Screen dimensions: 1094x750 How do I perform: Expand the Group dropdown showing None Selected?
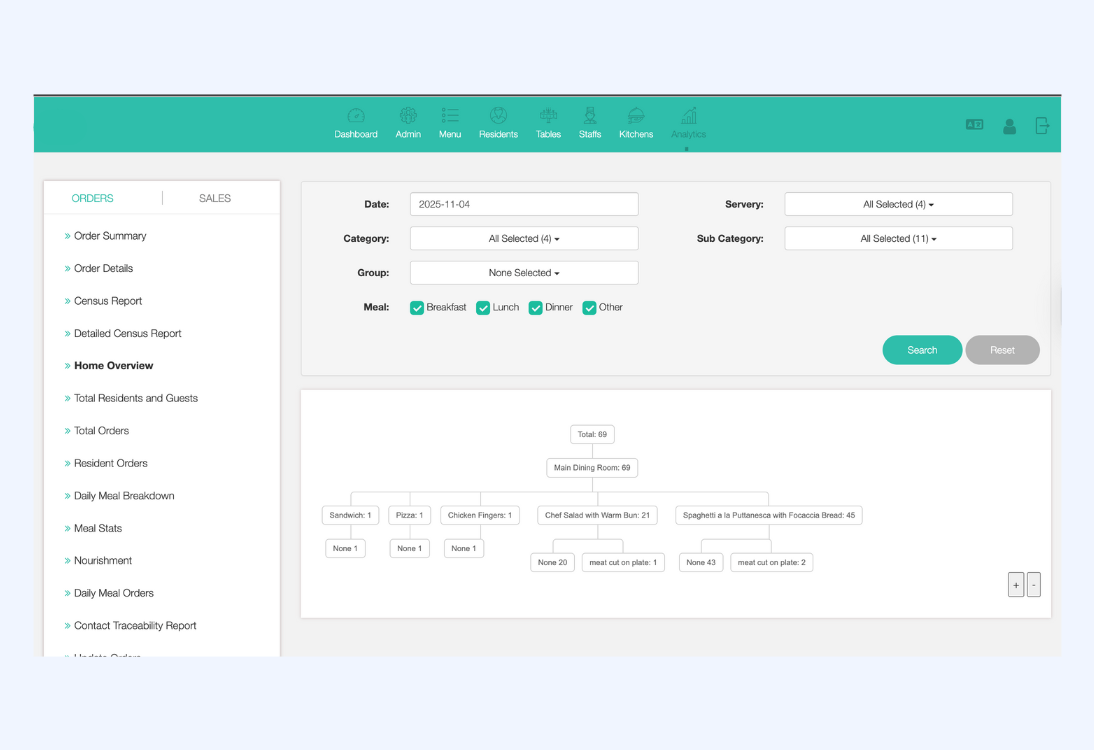pos(524,273)
